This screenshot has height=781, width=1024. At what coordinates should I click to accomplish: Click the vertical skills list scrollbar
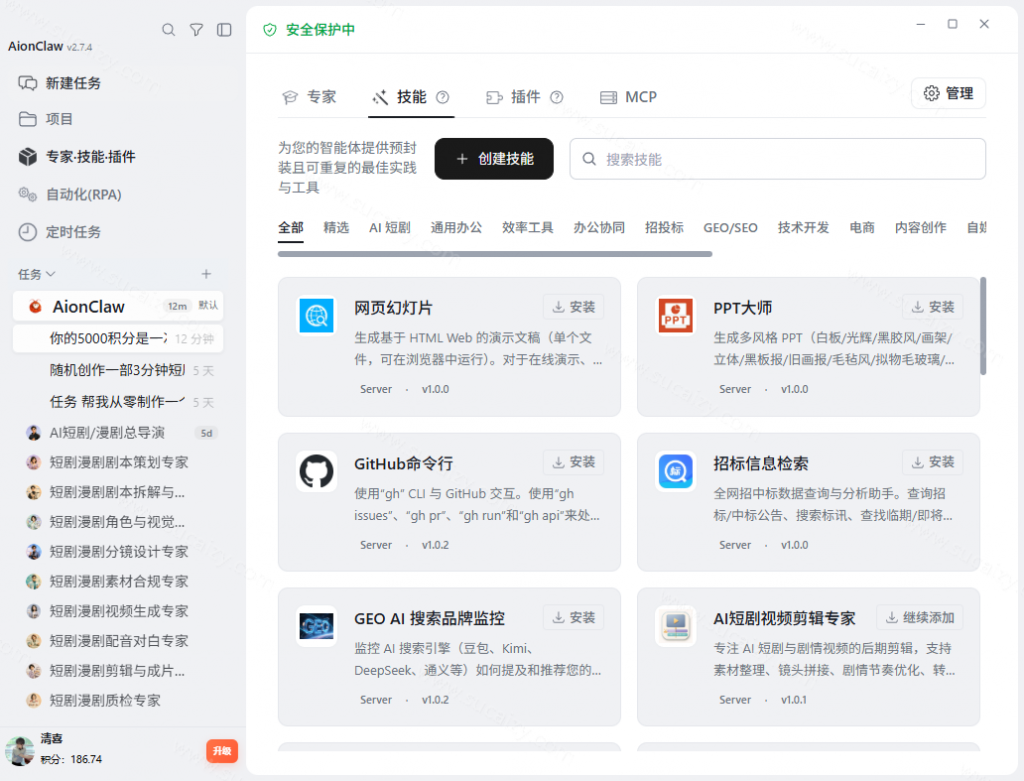(x=983, y=326)
